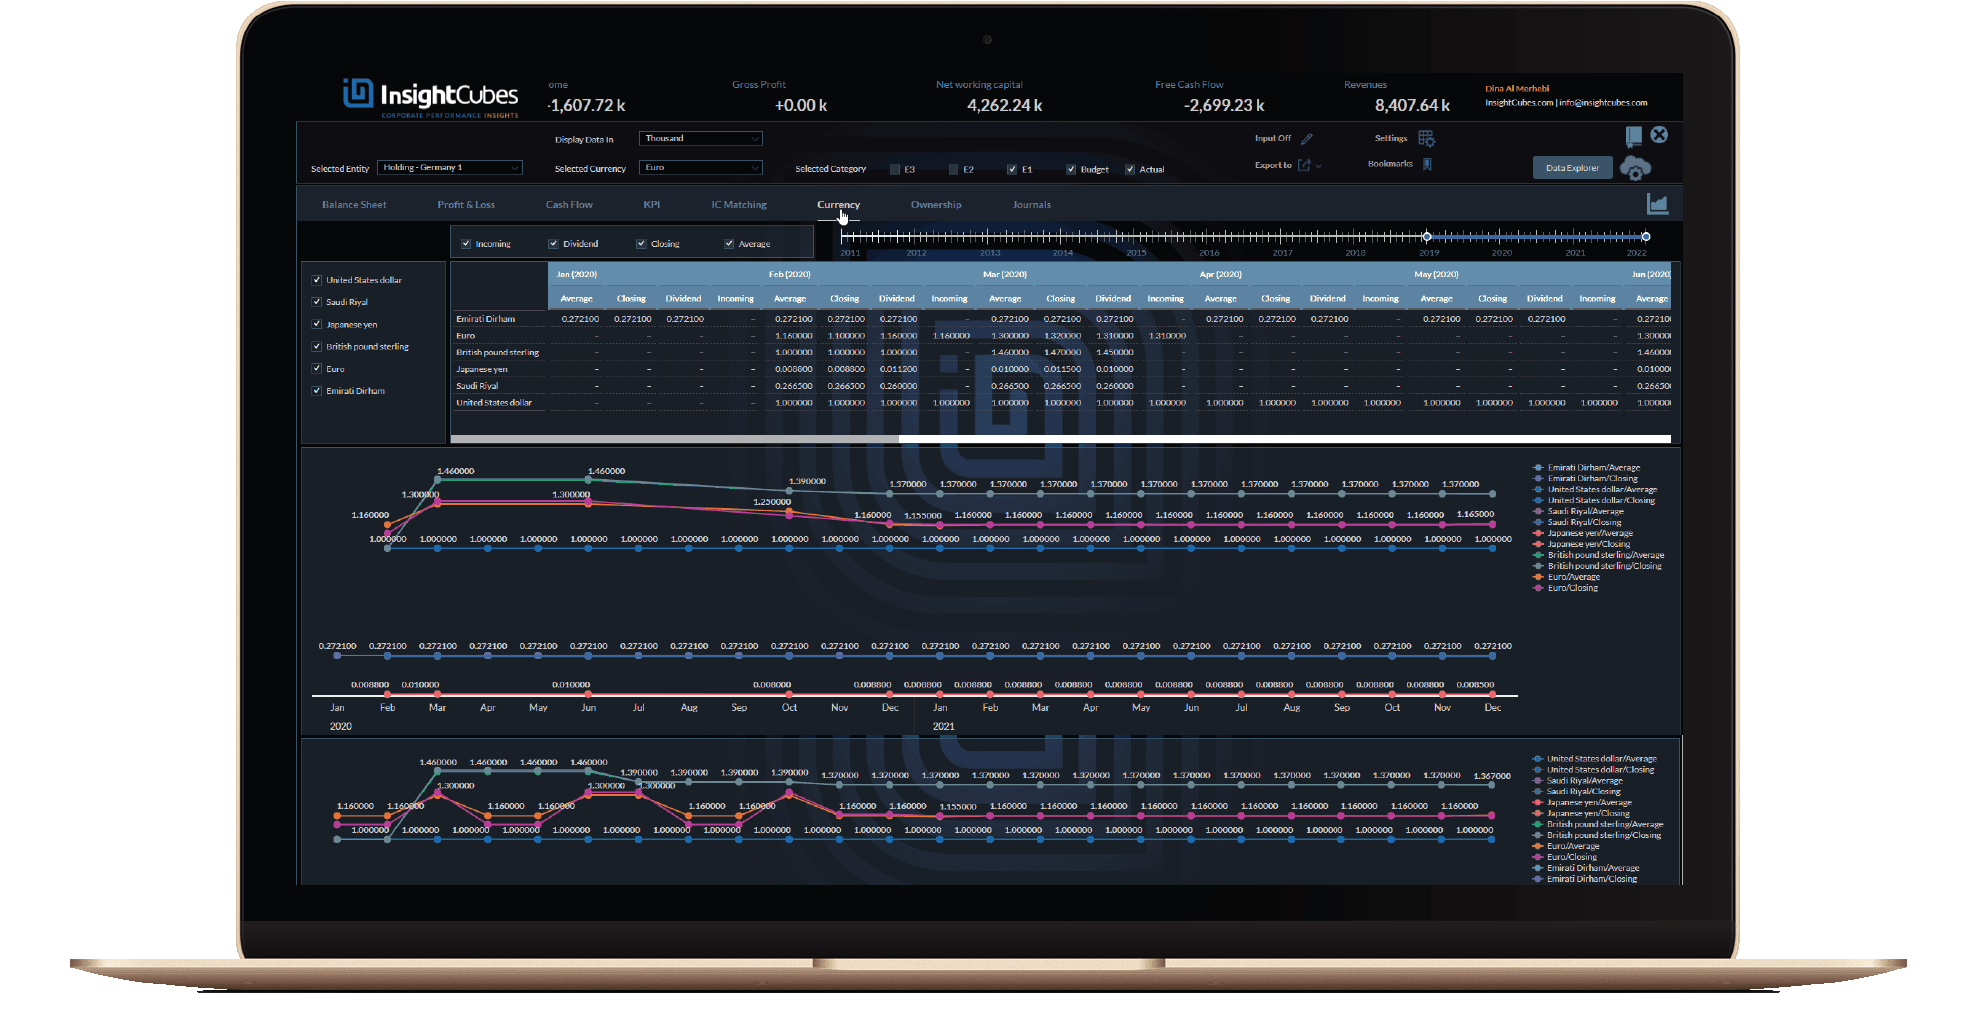Click the Export to share icon
The image size is (1976, 1014).
[x=1304, y=165]
